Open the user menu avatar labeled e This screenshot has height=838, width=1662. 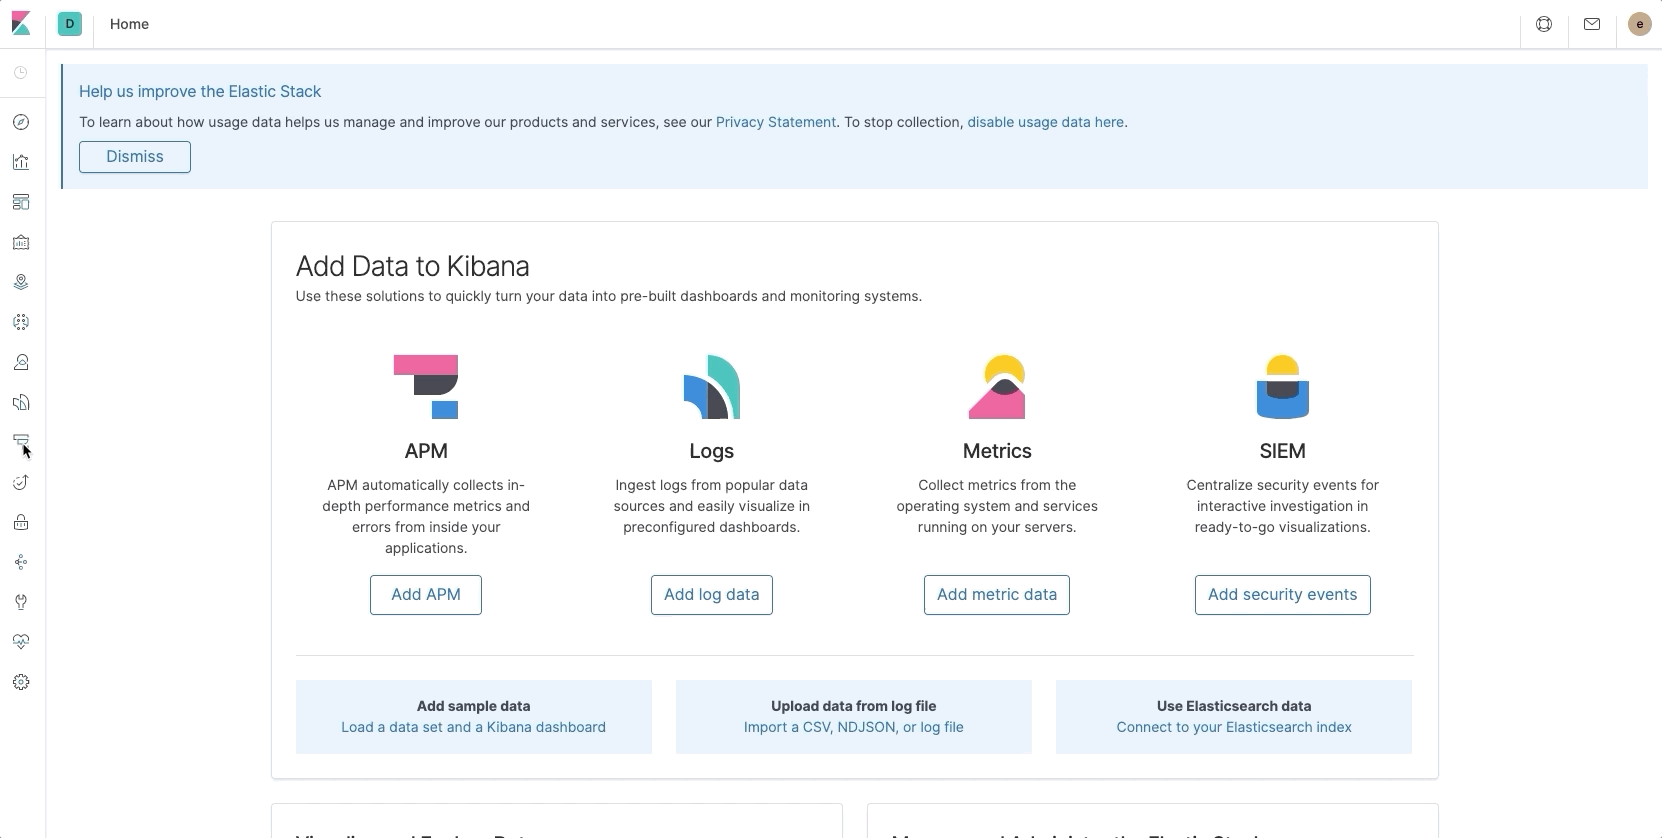click(x=1639, y=24)
